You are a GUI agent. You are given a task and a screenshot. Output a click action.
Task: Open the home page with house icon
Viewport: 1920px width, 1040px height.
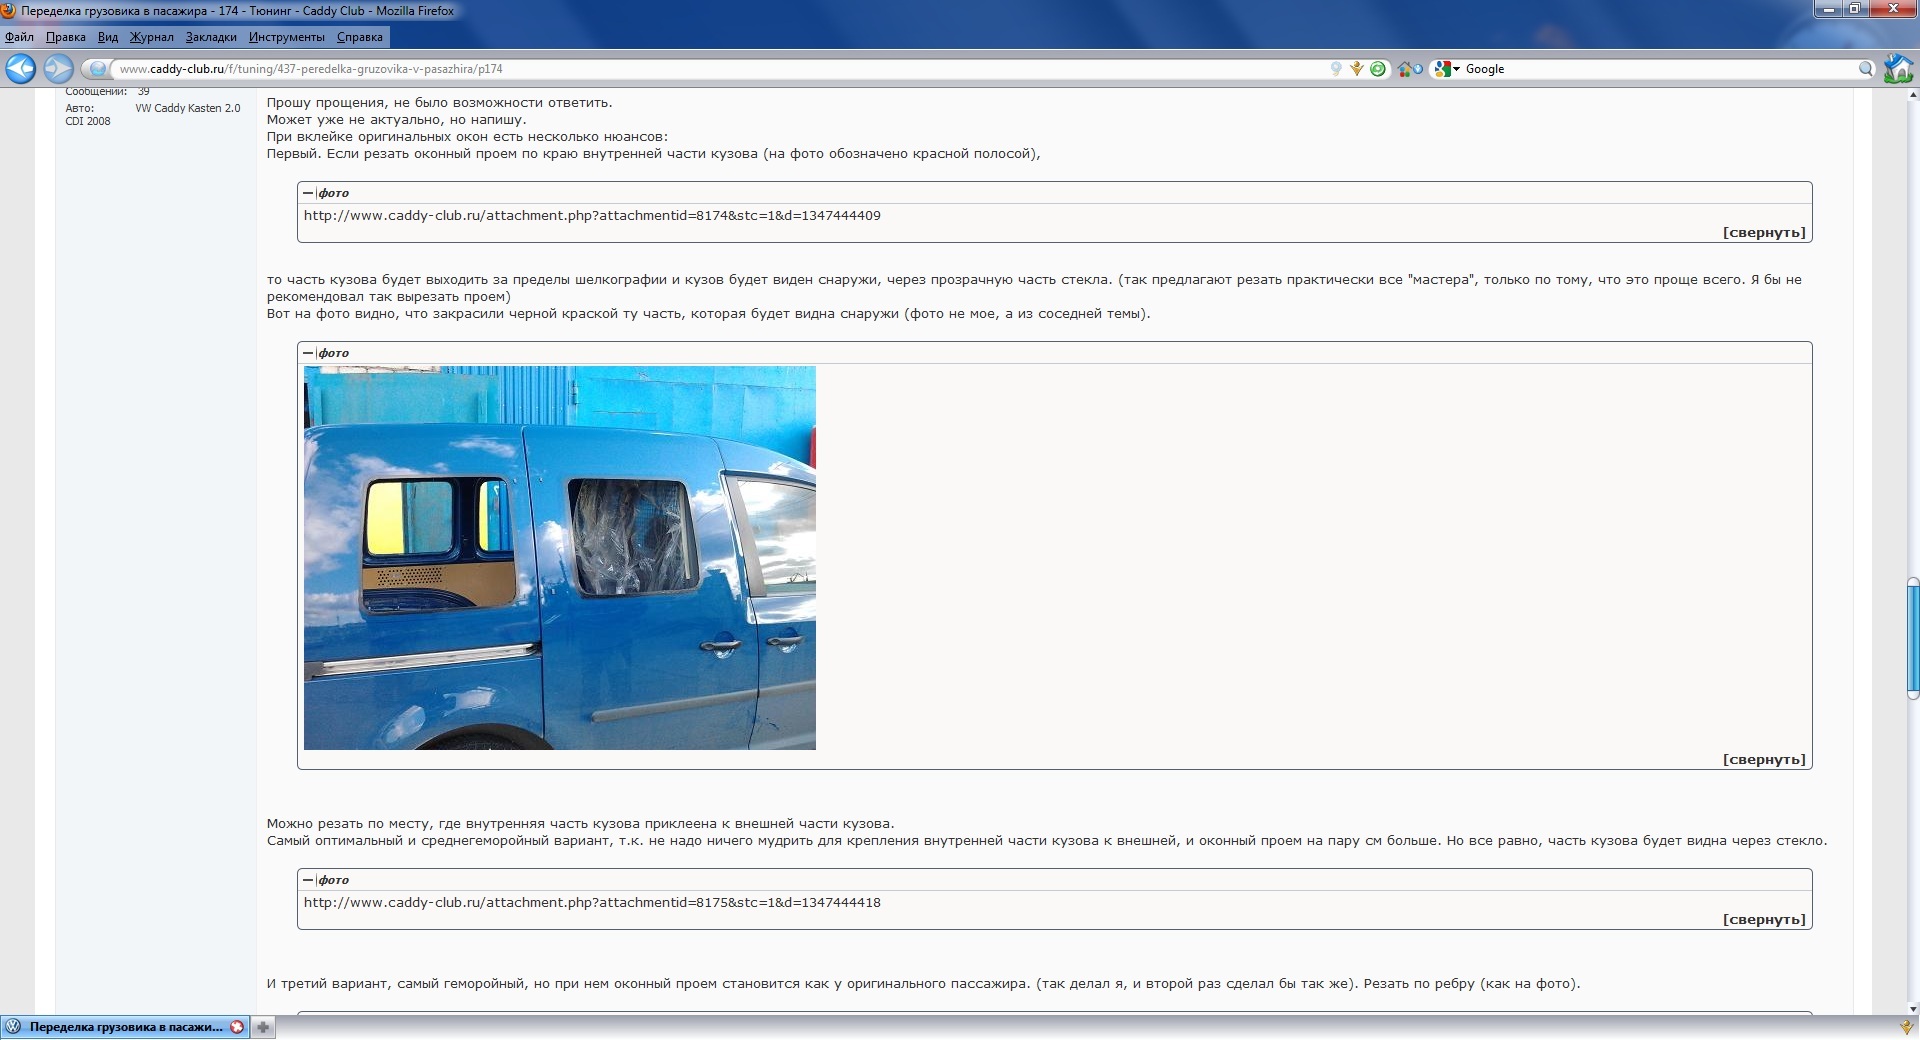pos(1898,69)
